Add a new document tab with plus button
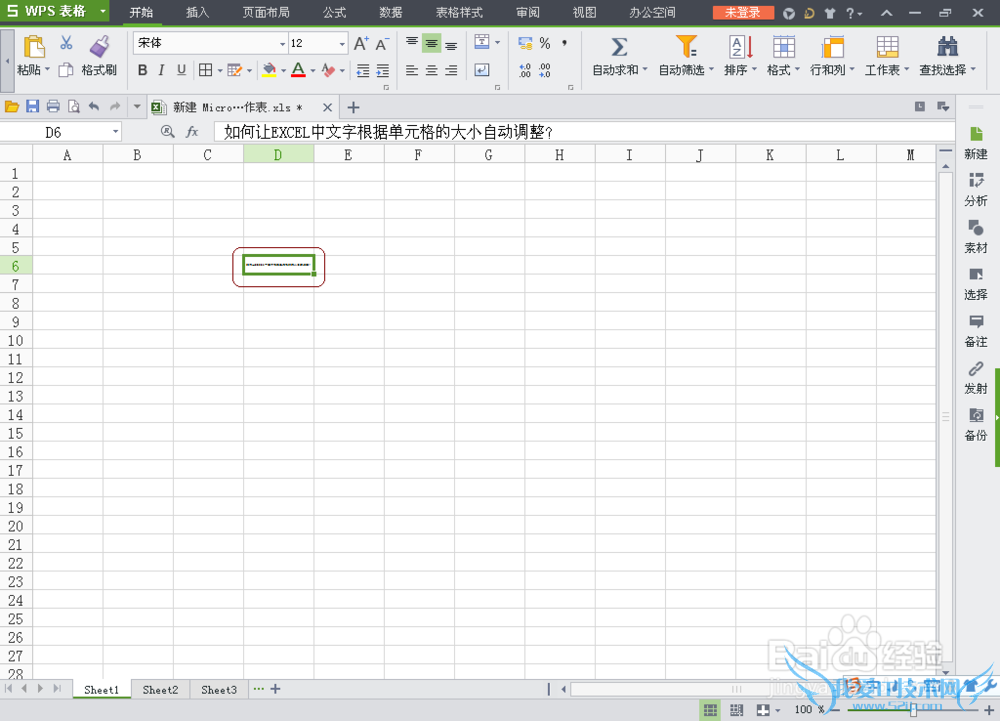The height and width of the screenshot is (721, 1000). tap(353, 107)
